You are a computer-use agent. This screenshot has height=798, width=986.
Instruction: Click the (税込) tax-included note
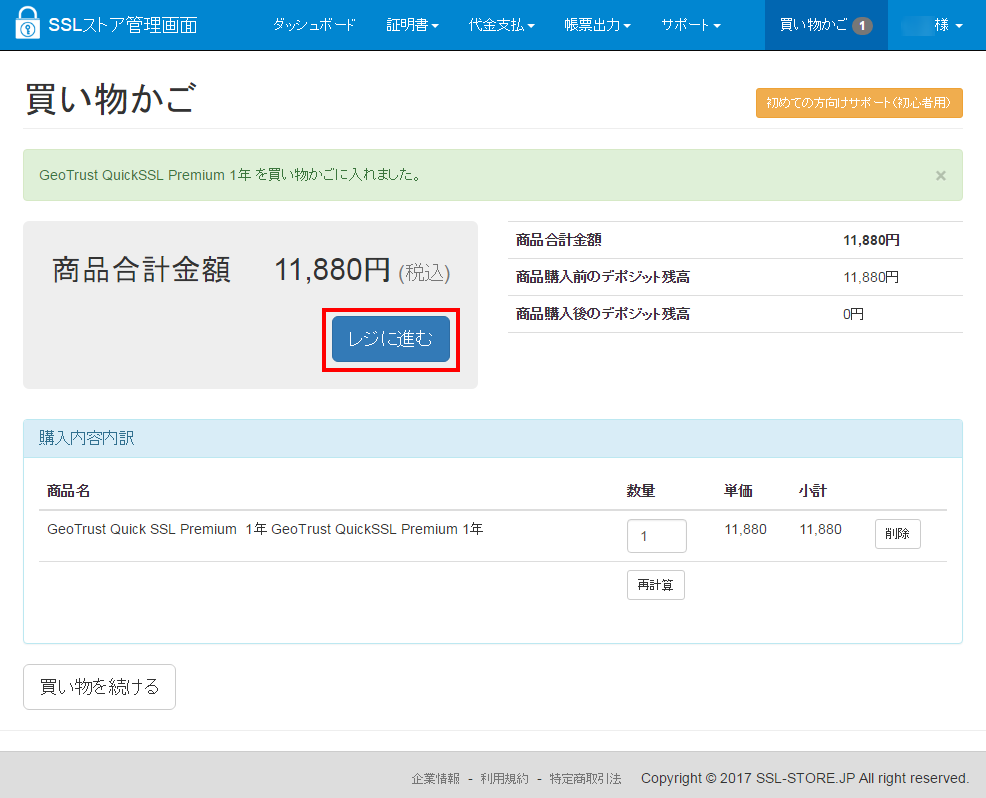point(424,273)
